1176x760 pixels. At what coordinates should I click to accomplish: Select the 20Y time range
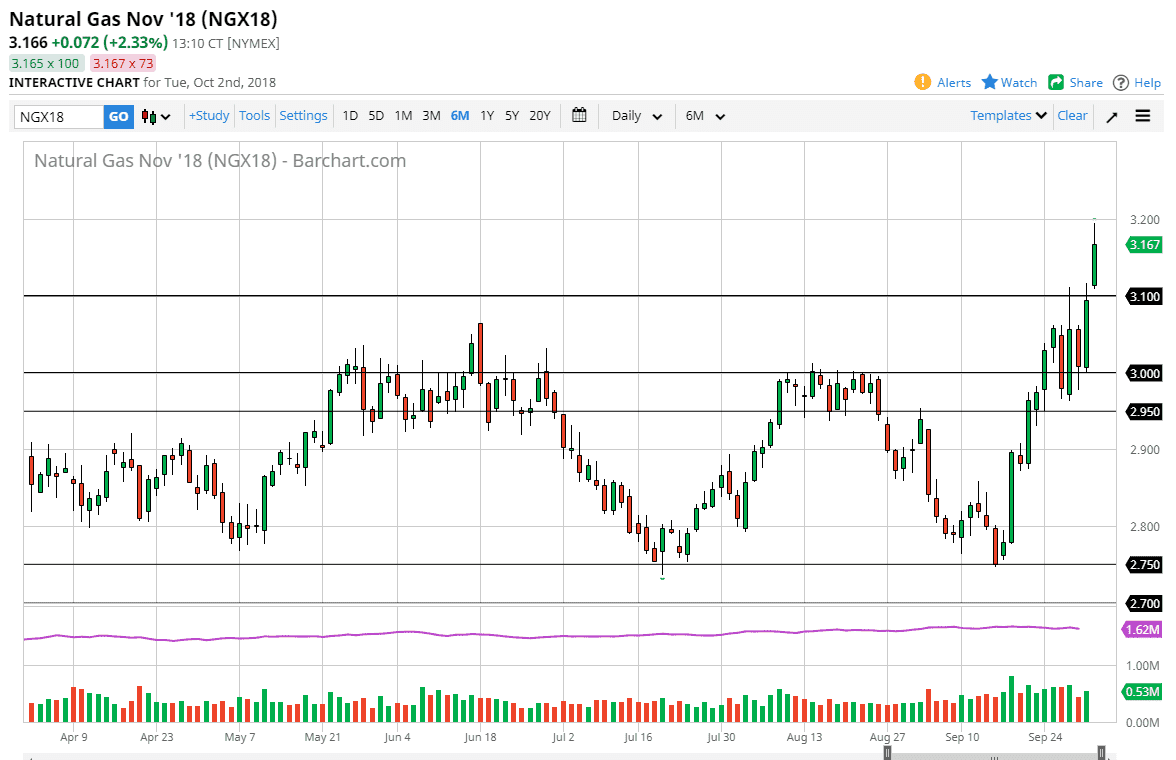[x=540, y=116]
